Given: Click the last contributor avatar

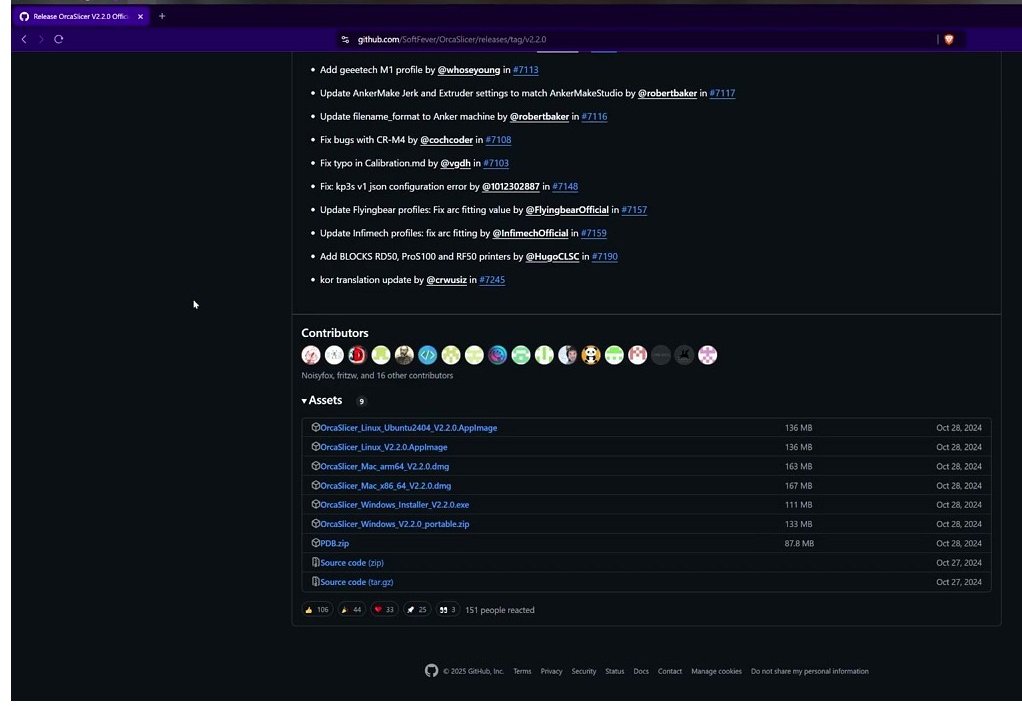Looking at the screenshot, I should [x=708, y=355].
